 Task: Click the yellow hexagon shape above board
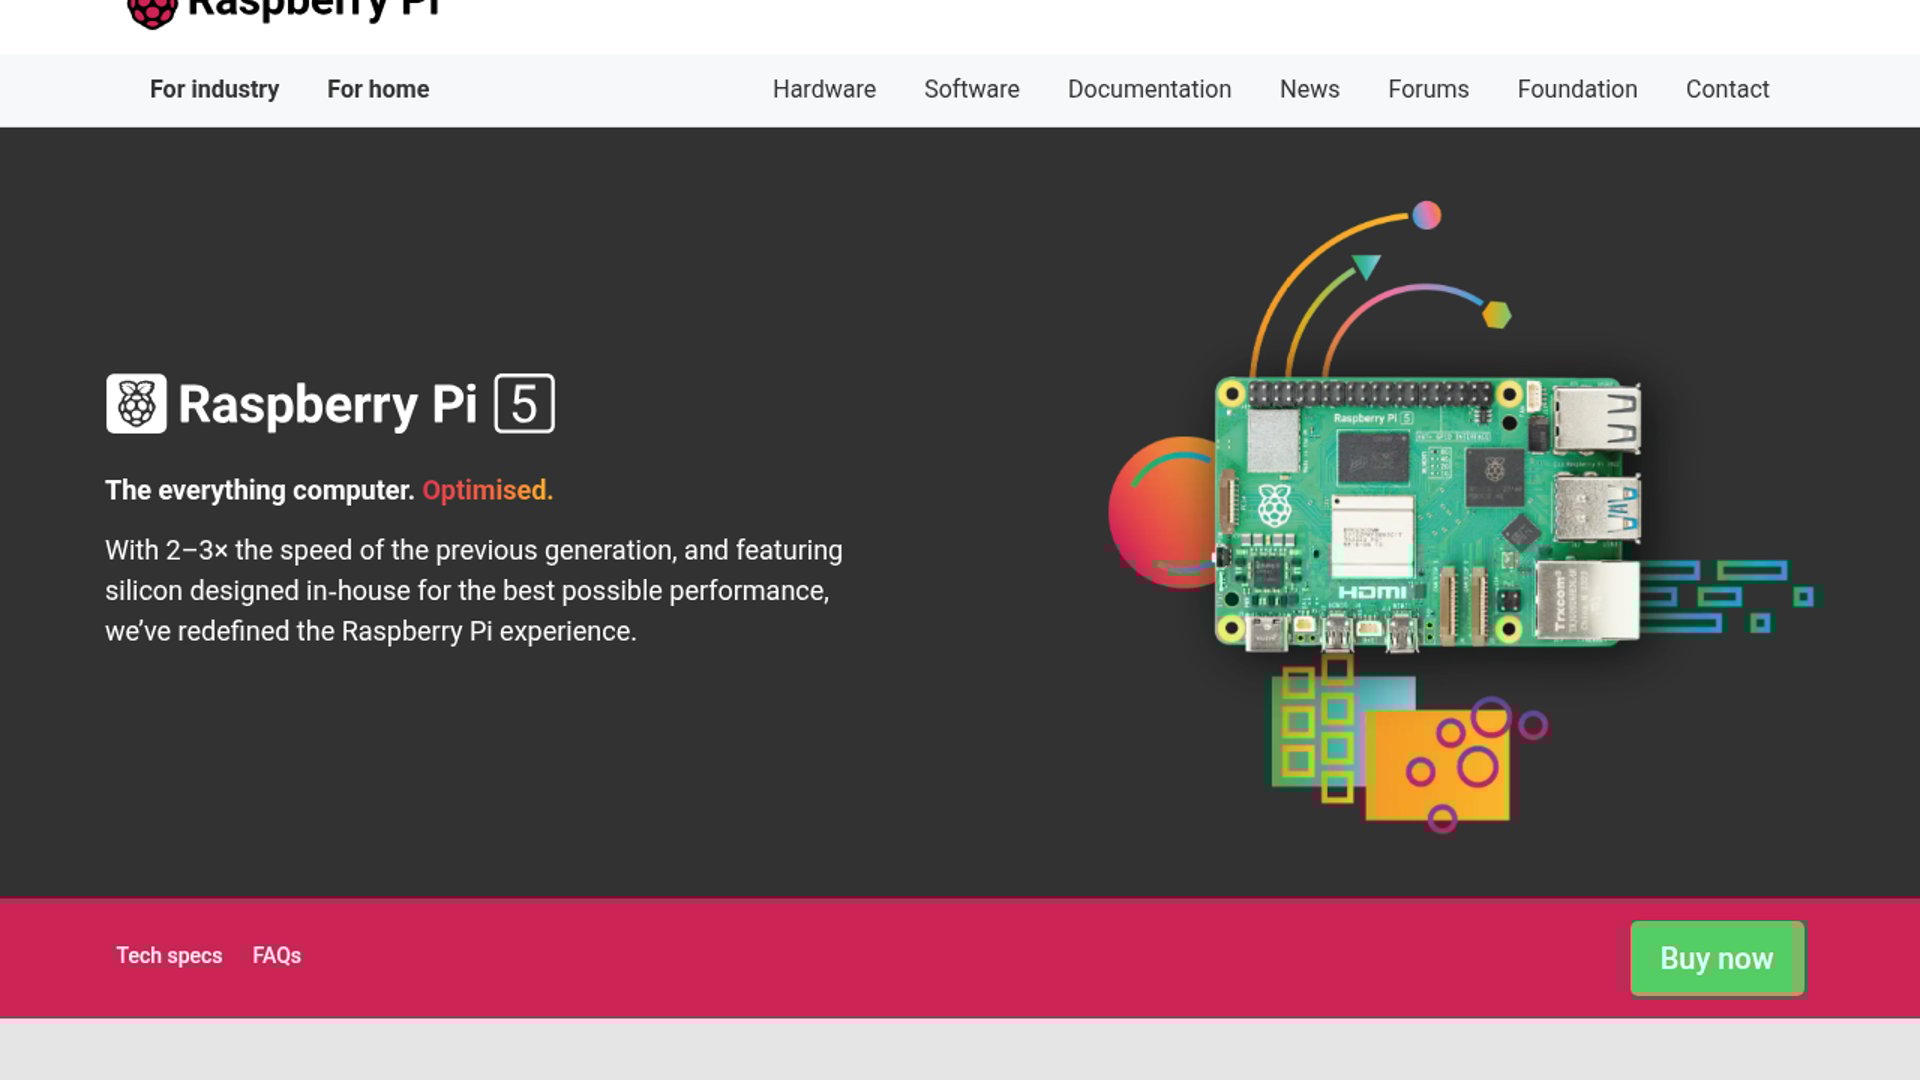point(1496,315)
